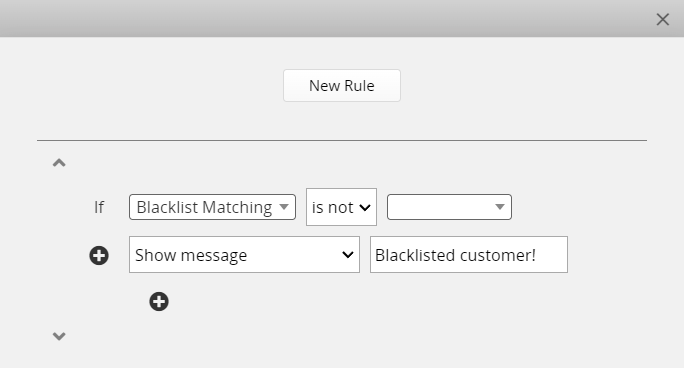
Task: Open the empty condition value dropdown
Action: (x=449, y=207)
